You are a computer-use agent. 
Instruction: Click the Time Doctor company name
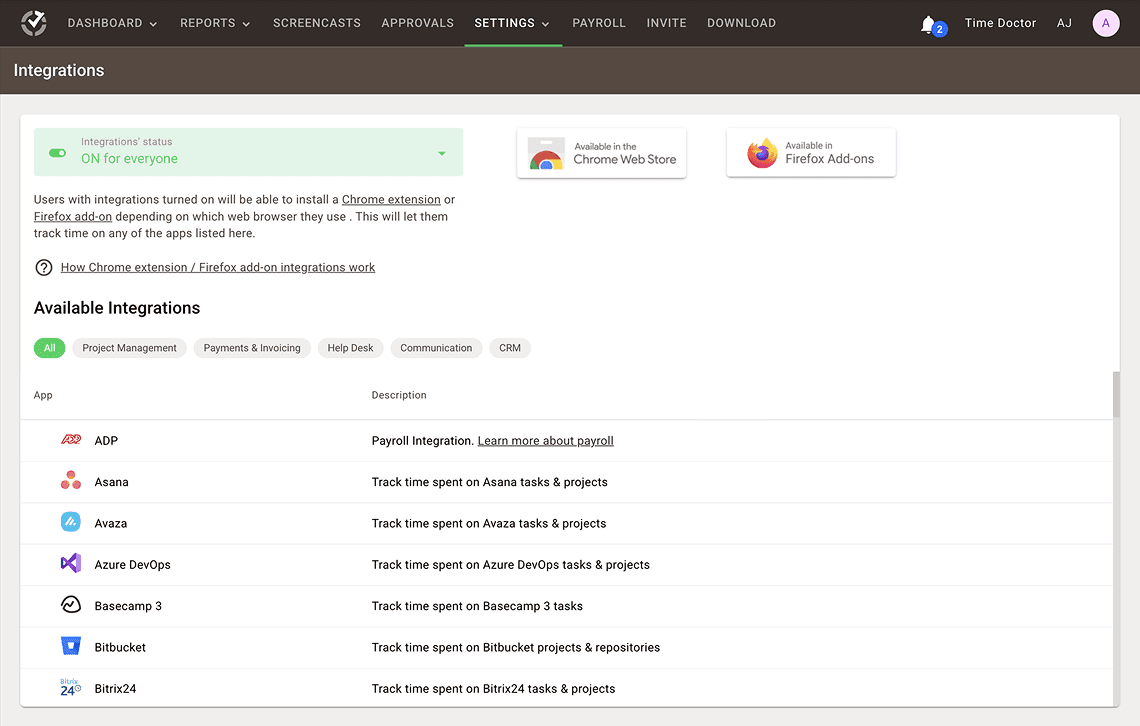coord(1000,23)
